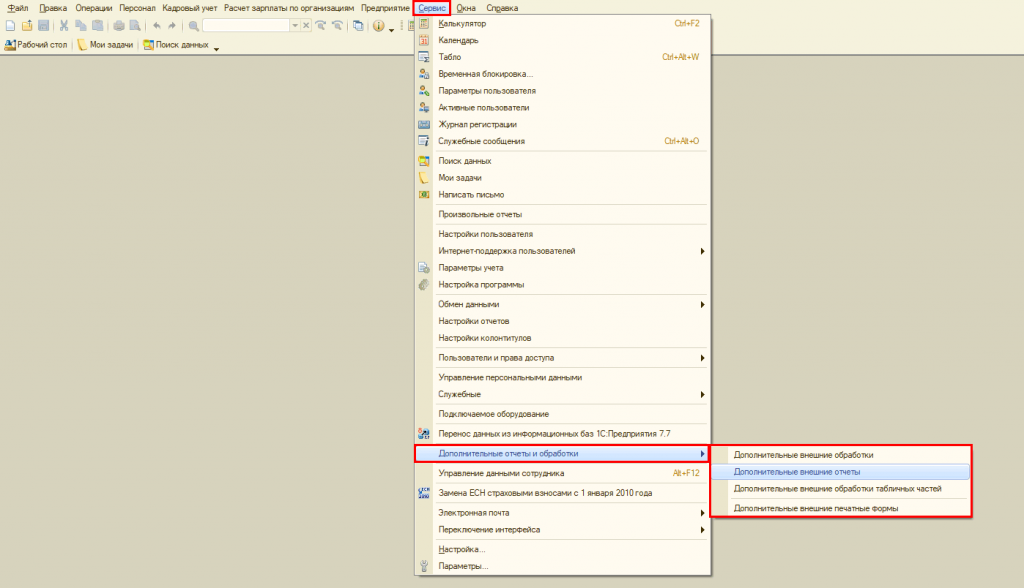
Task: Click the Save disk icon in toolbar
Action: pos(44,25)
